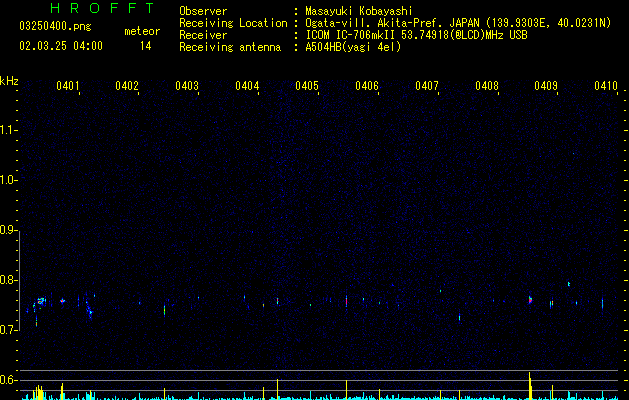Image resolution: width=629 pixels, height=400 pixels.
Task: Click the 0403 time marker
Action: click(187, 85)
